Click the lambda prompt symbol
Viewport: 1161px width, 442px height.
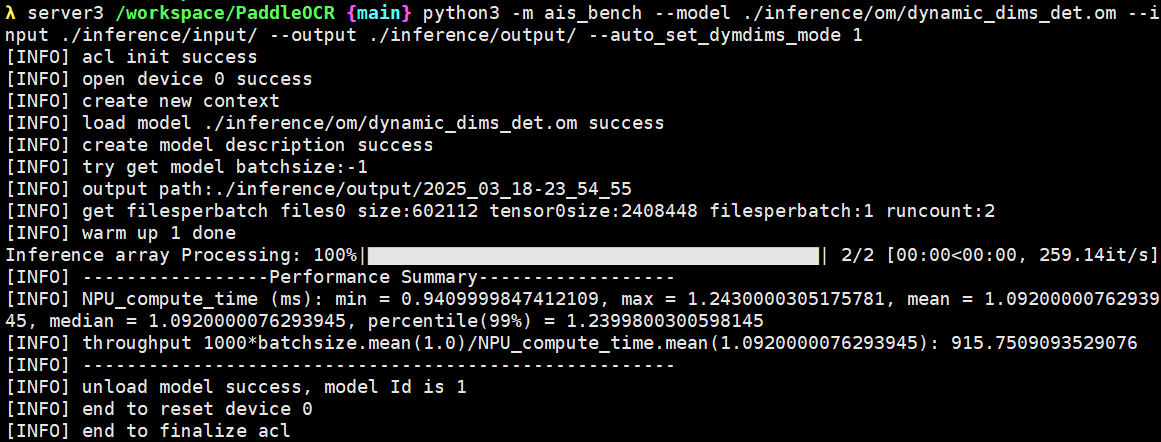click(x=11, y=13)
